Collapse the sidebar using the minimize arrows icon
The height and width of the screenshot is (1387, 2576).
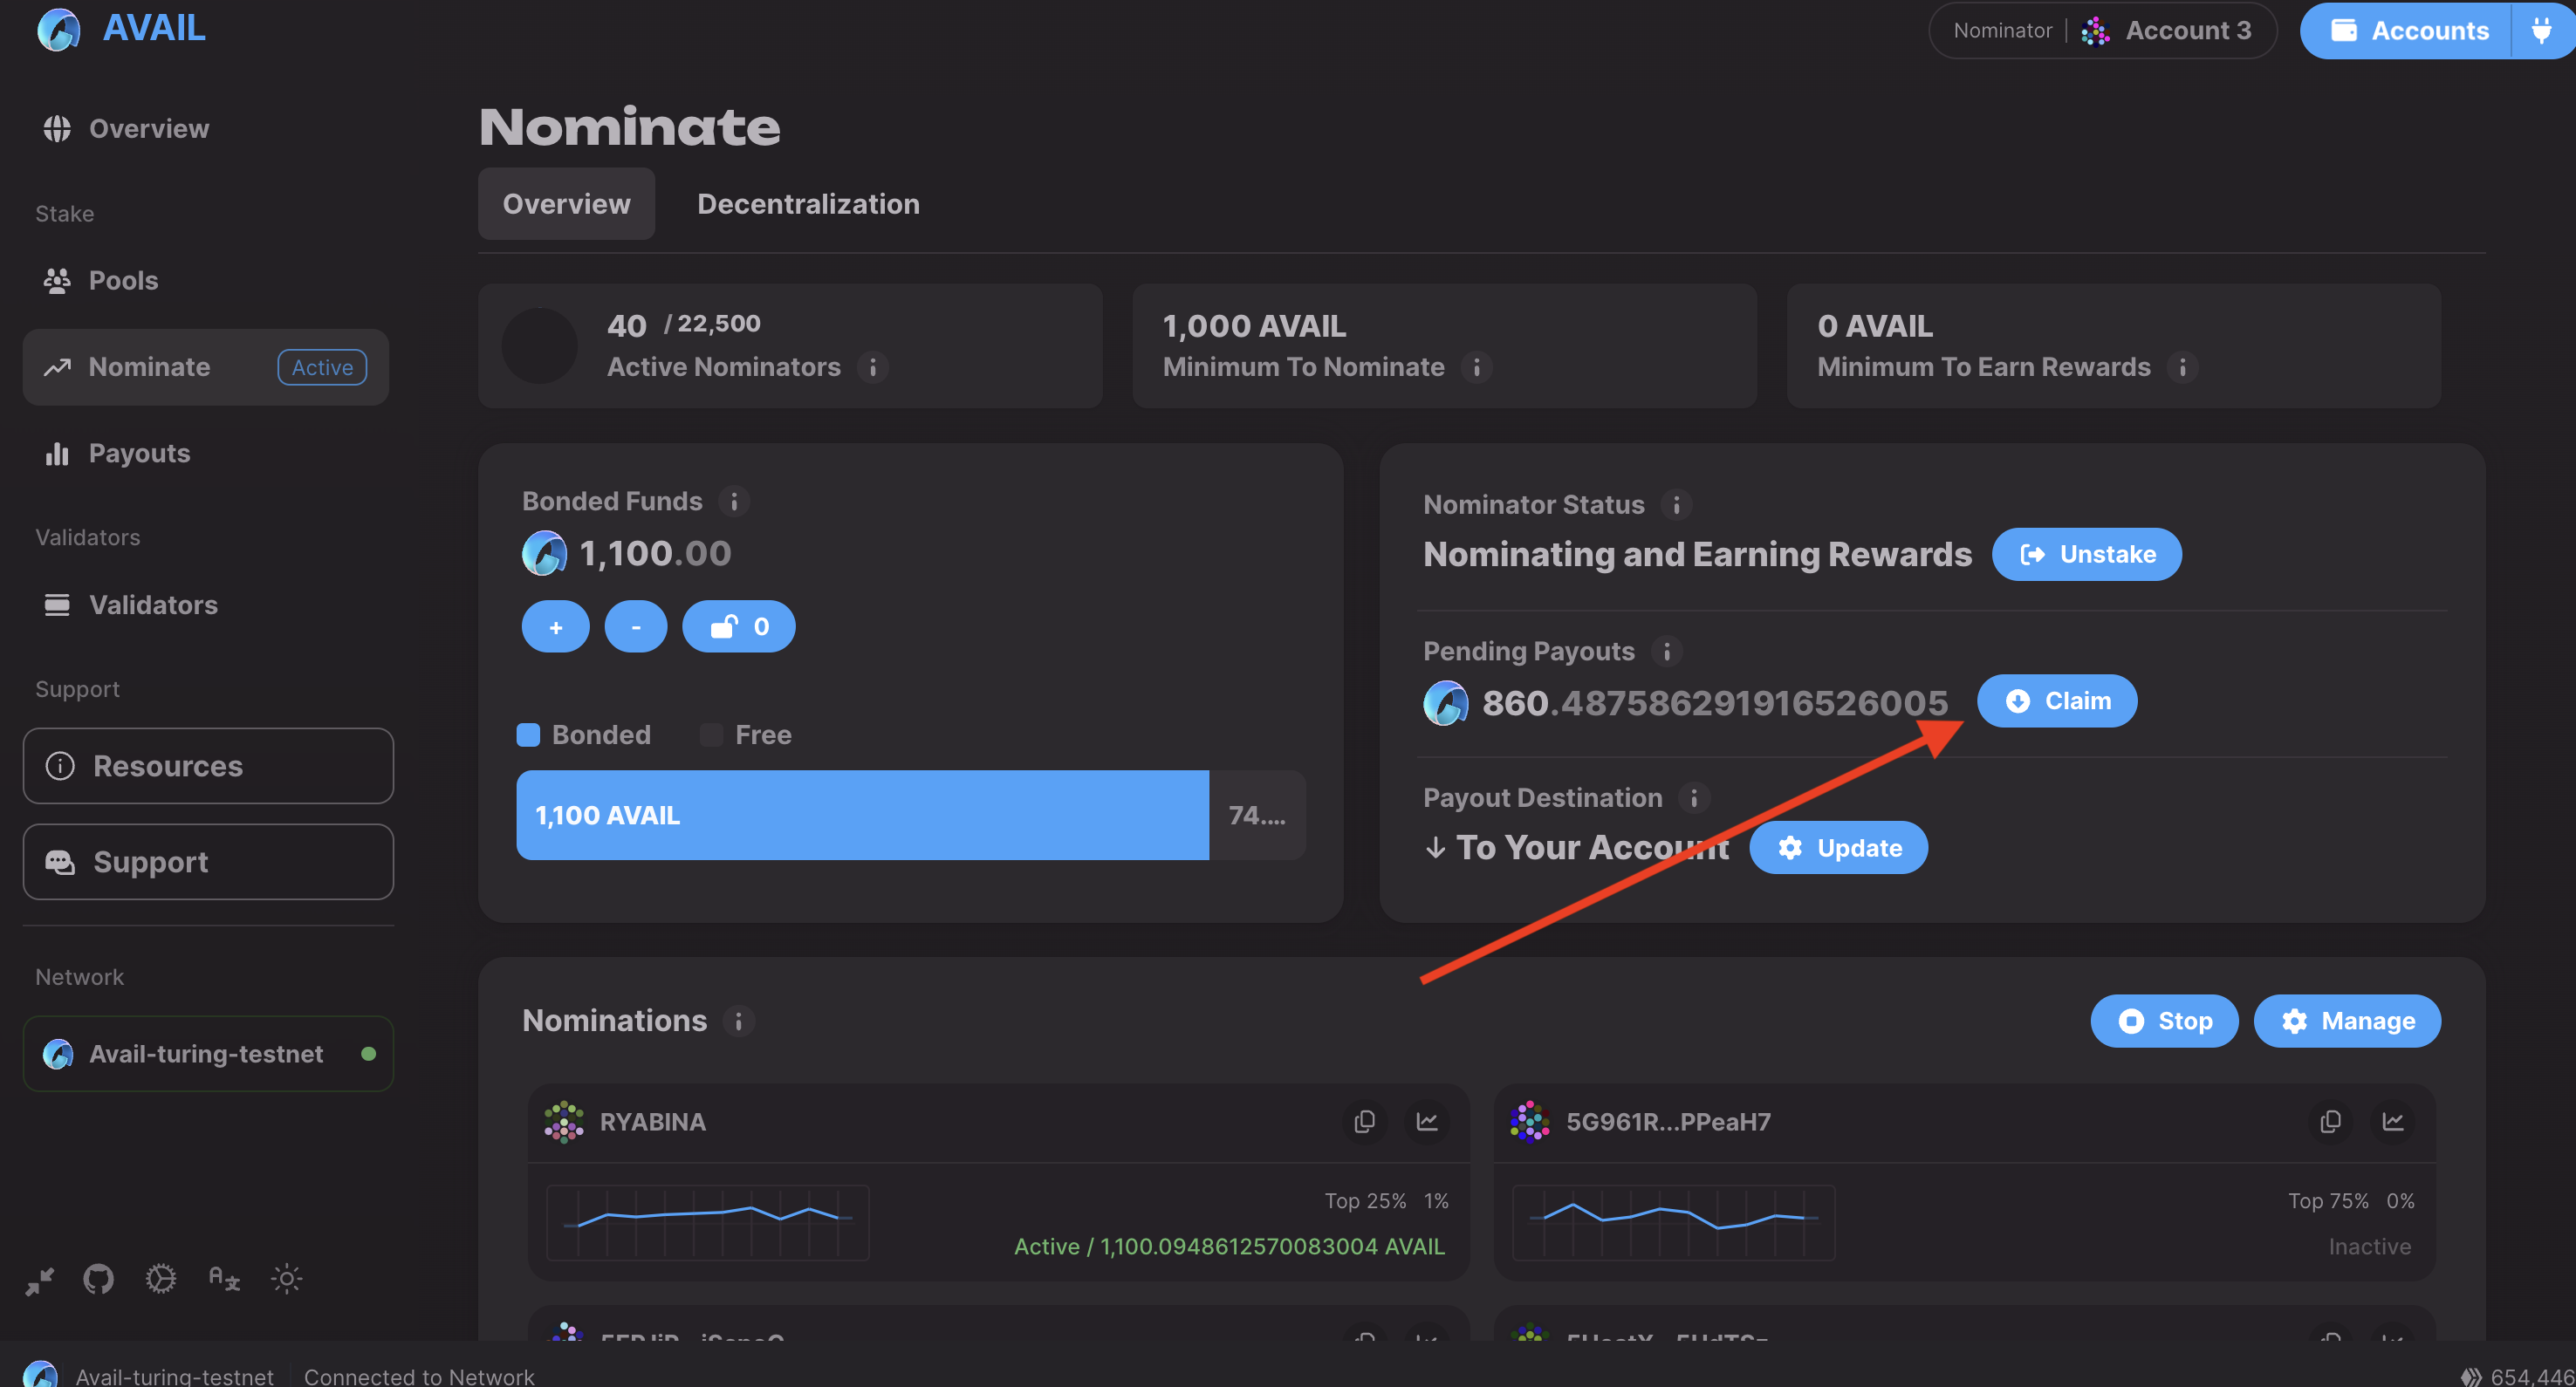(x=39, y=1280)
